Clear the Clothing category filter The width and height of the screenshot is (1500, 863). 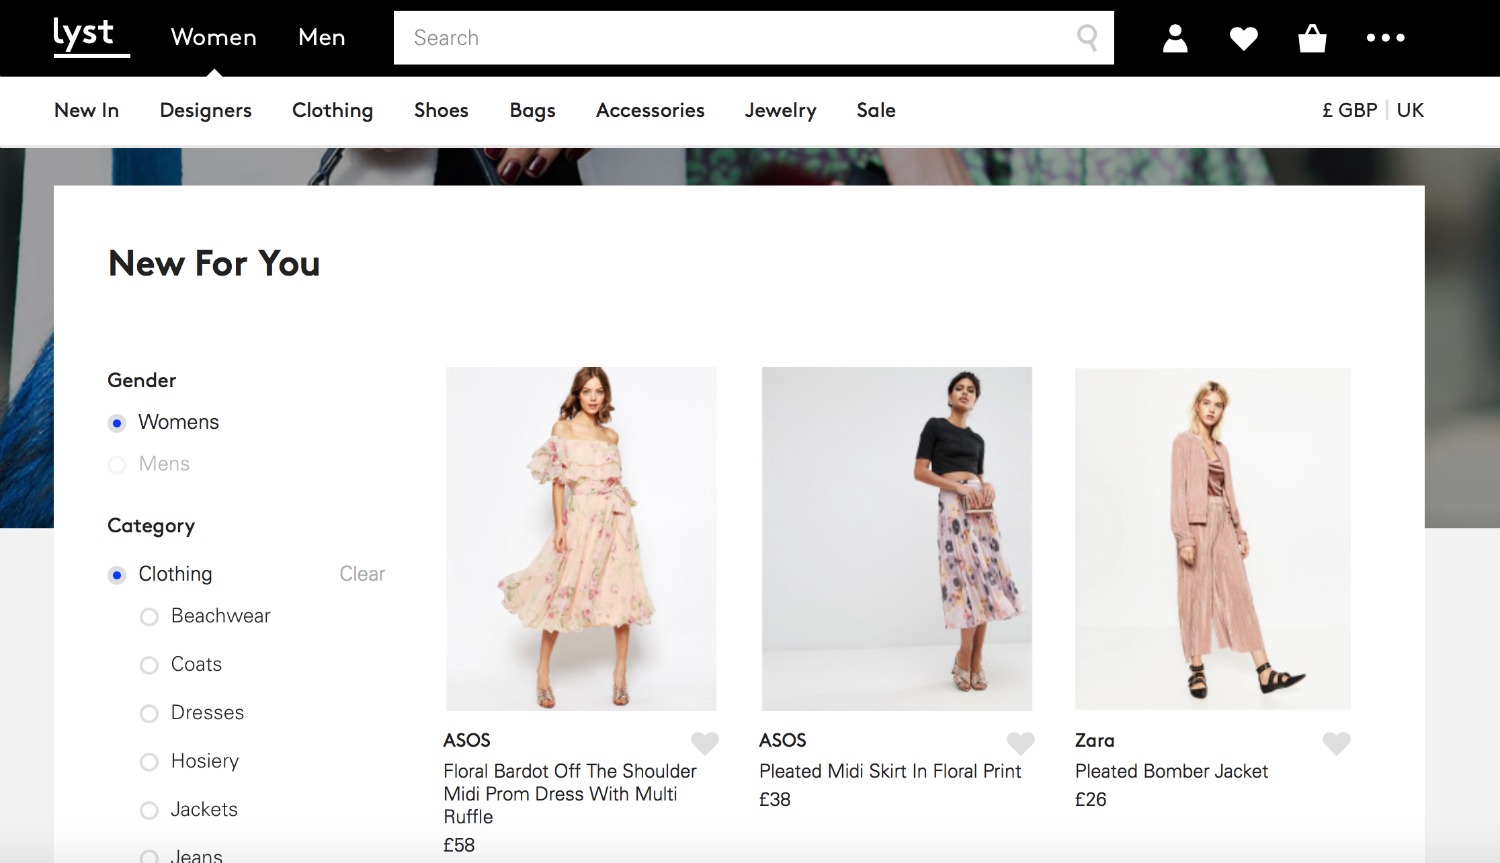click(361, 574)
